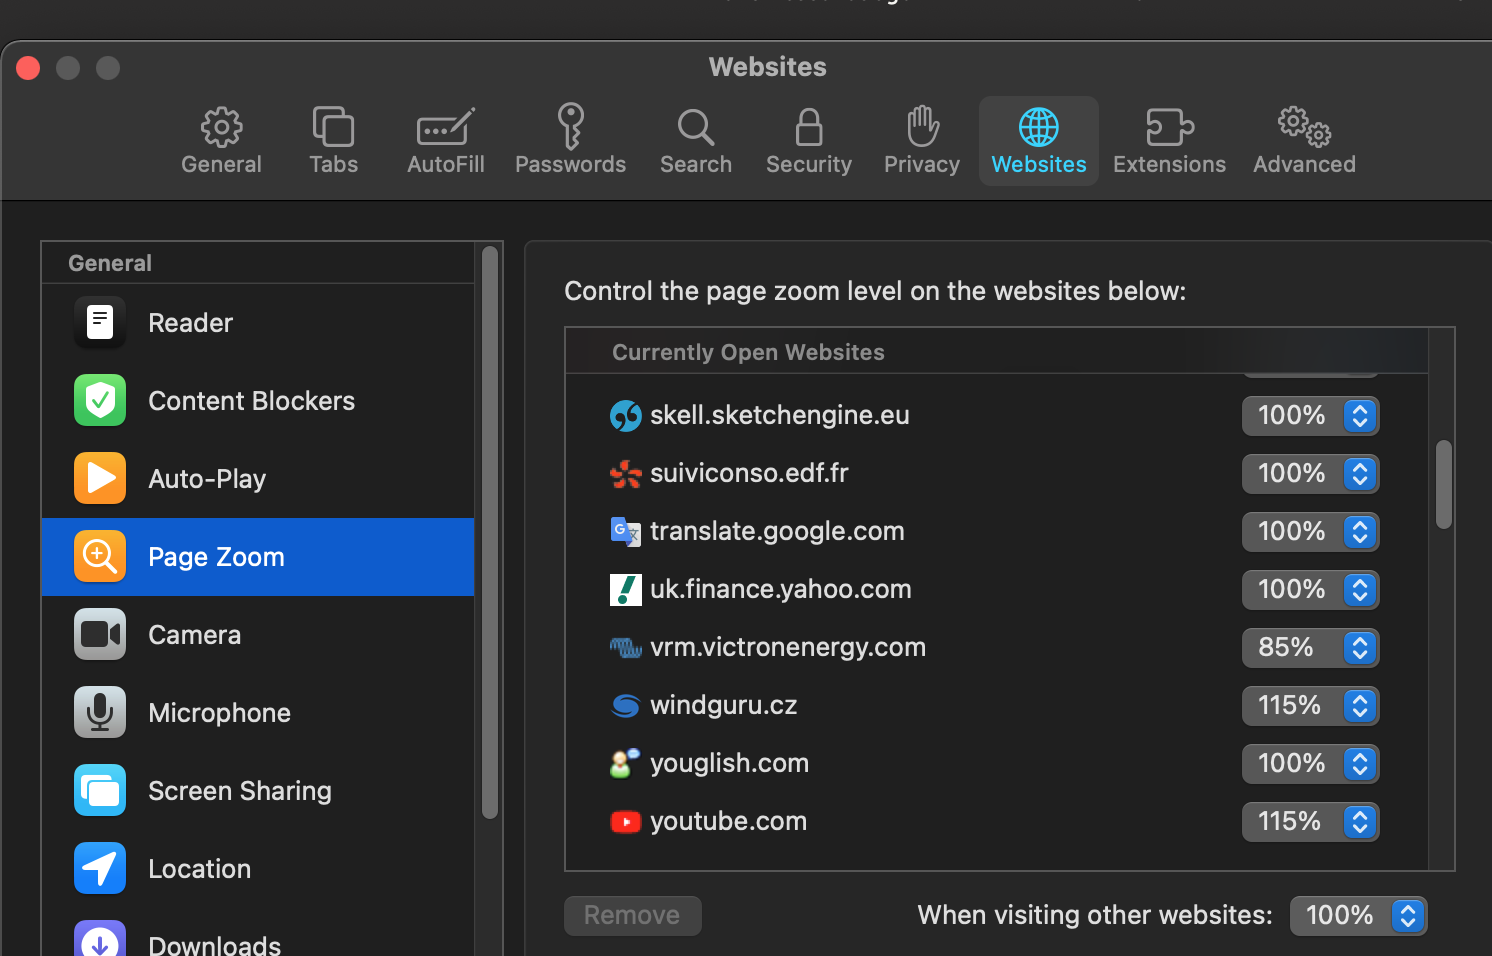Open zoom dropdown for suiviconso.edf.fr
Image resolution: width=1492 pixels, height=956 pixels.
[1310, 474]
